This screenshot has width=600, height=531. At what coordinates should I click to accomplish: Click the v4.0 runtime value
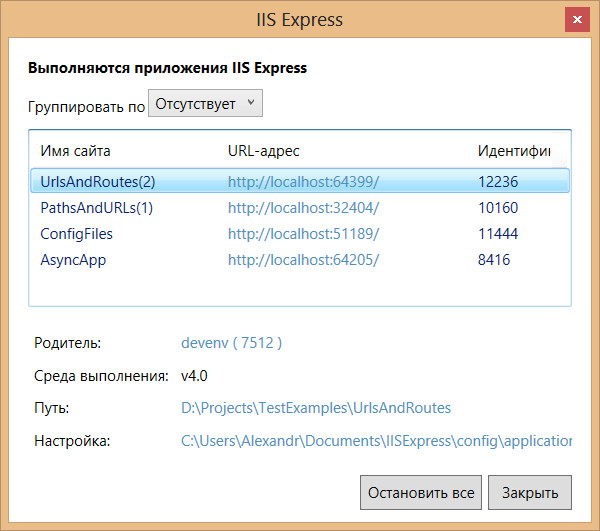[194, 376]
